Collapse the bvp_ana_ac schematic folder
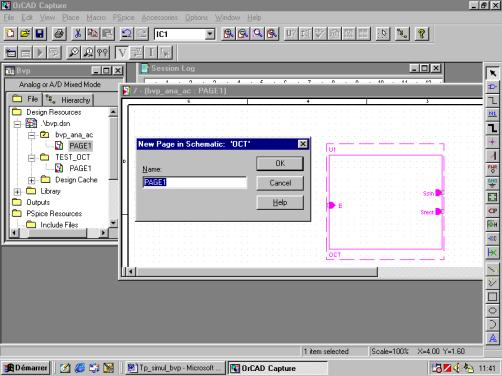 (x=32, y=135)
